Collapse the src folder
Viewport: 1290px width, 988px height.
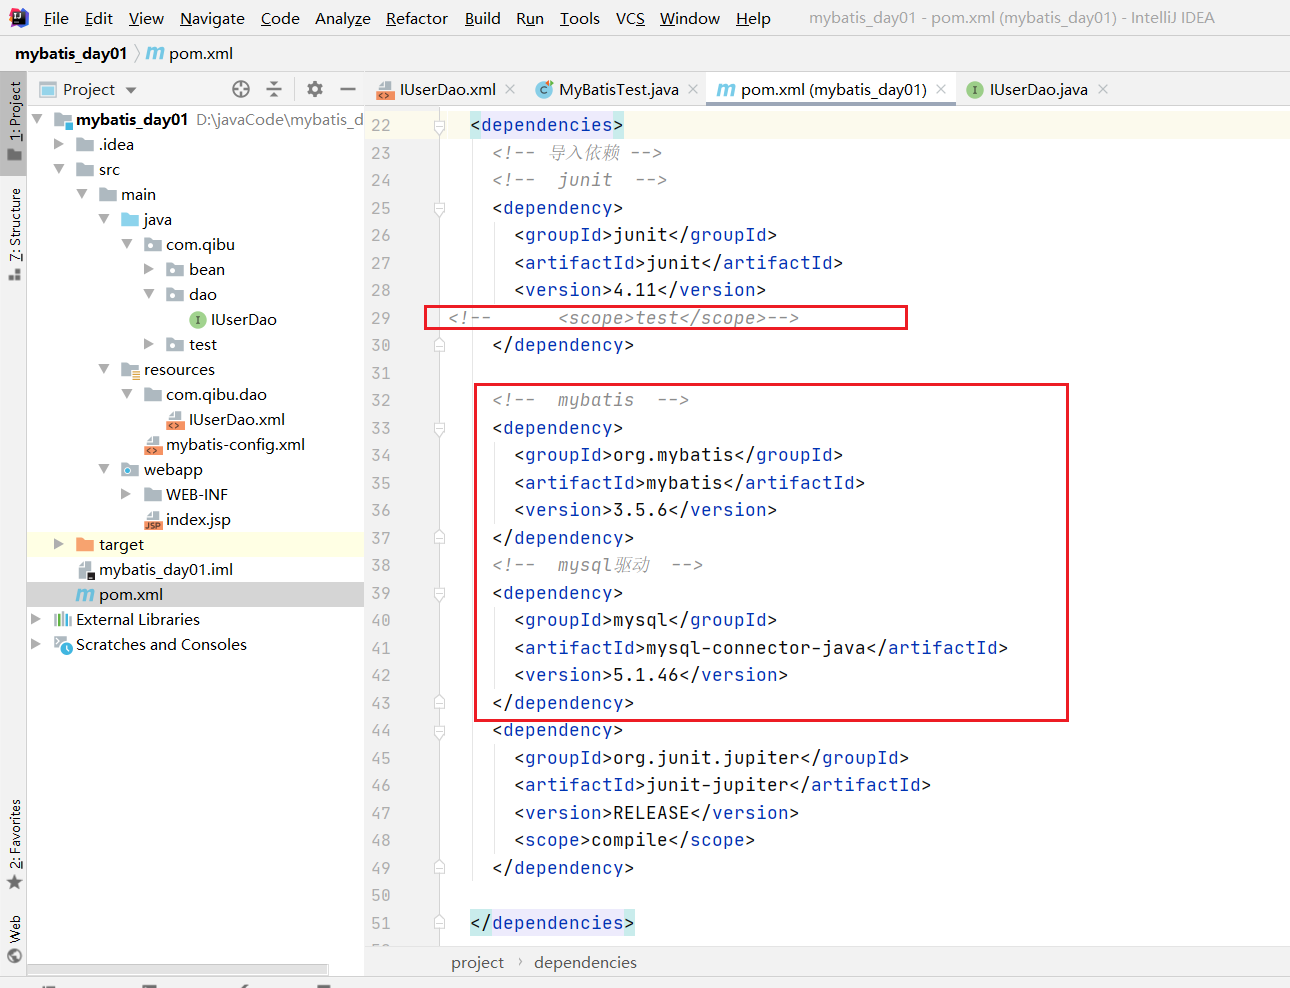(59, 169)
